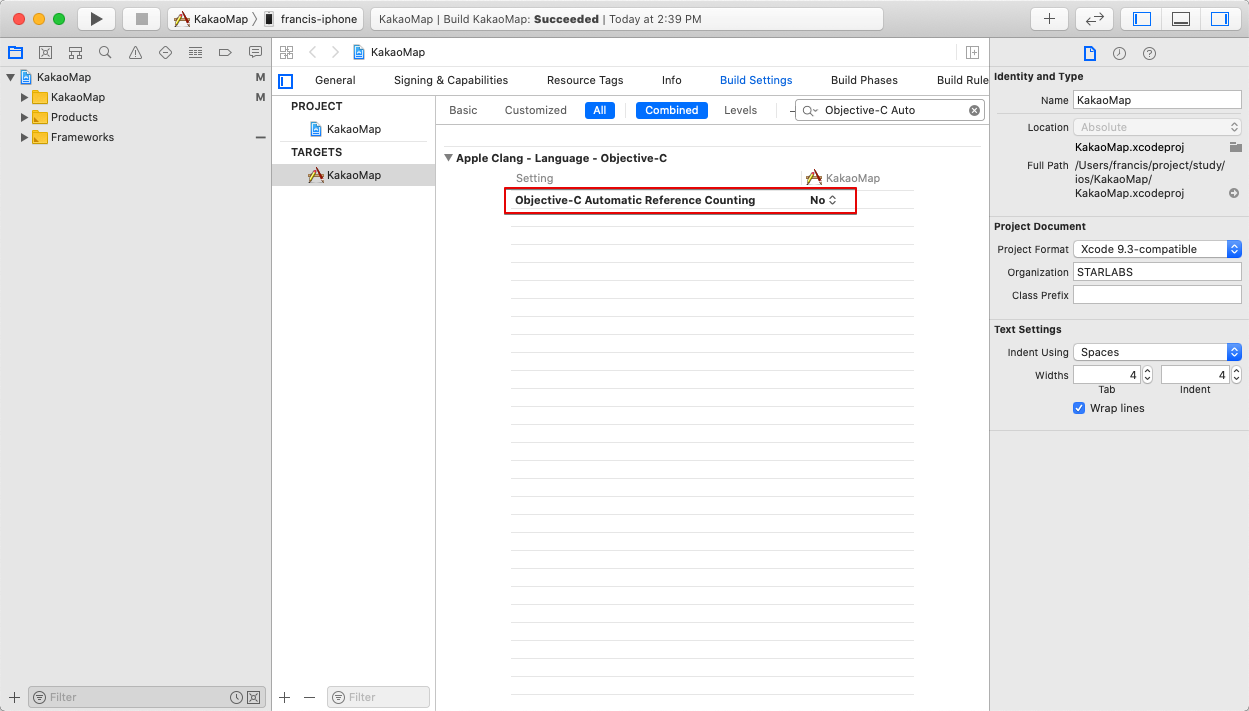This screenshot has height=711, width=1249.
Task: Open the Location dropdown
Action: pyautogui.click(x=1157, y=127)
